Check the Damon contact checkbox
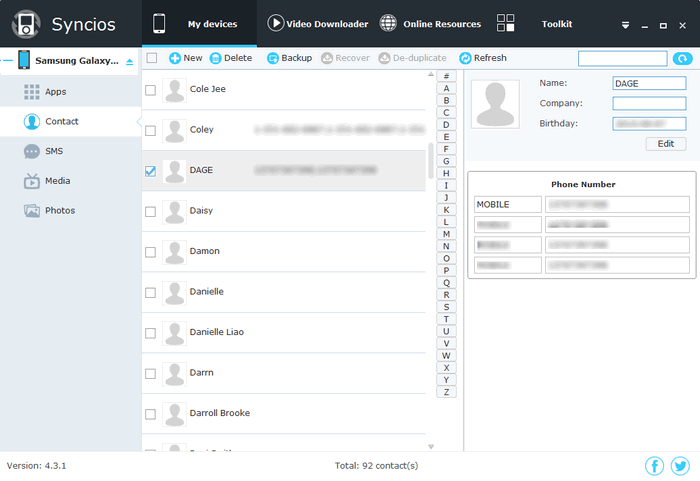The image size is (700, 481). [150, 252]
